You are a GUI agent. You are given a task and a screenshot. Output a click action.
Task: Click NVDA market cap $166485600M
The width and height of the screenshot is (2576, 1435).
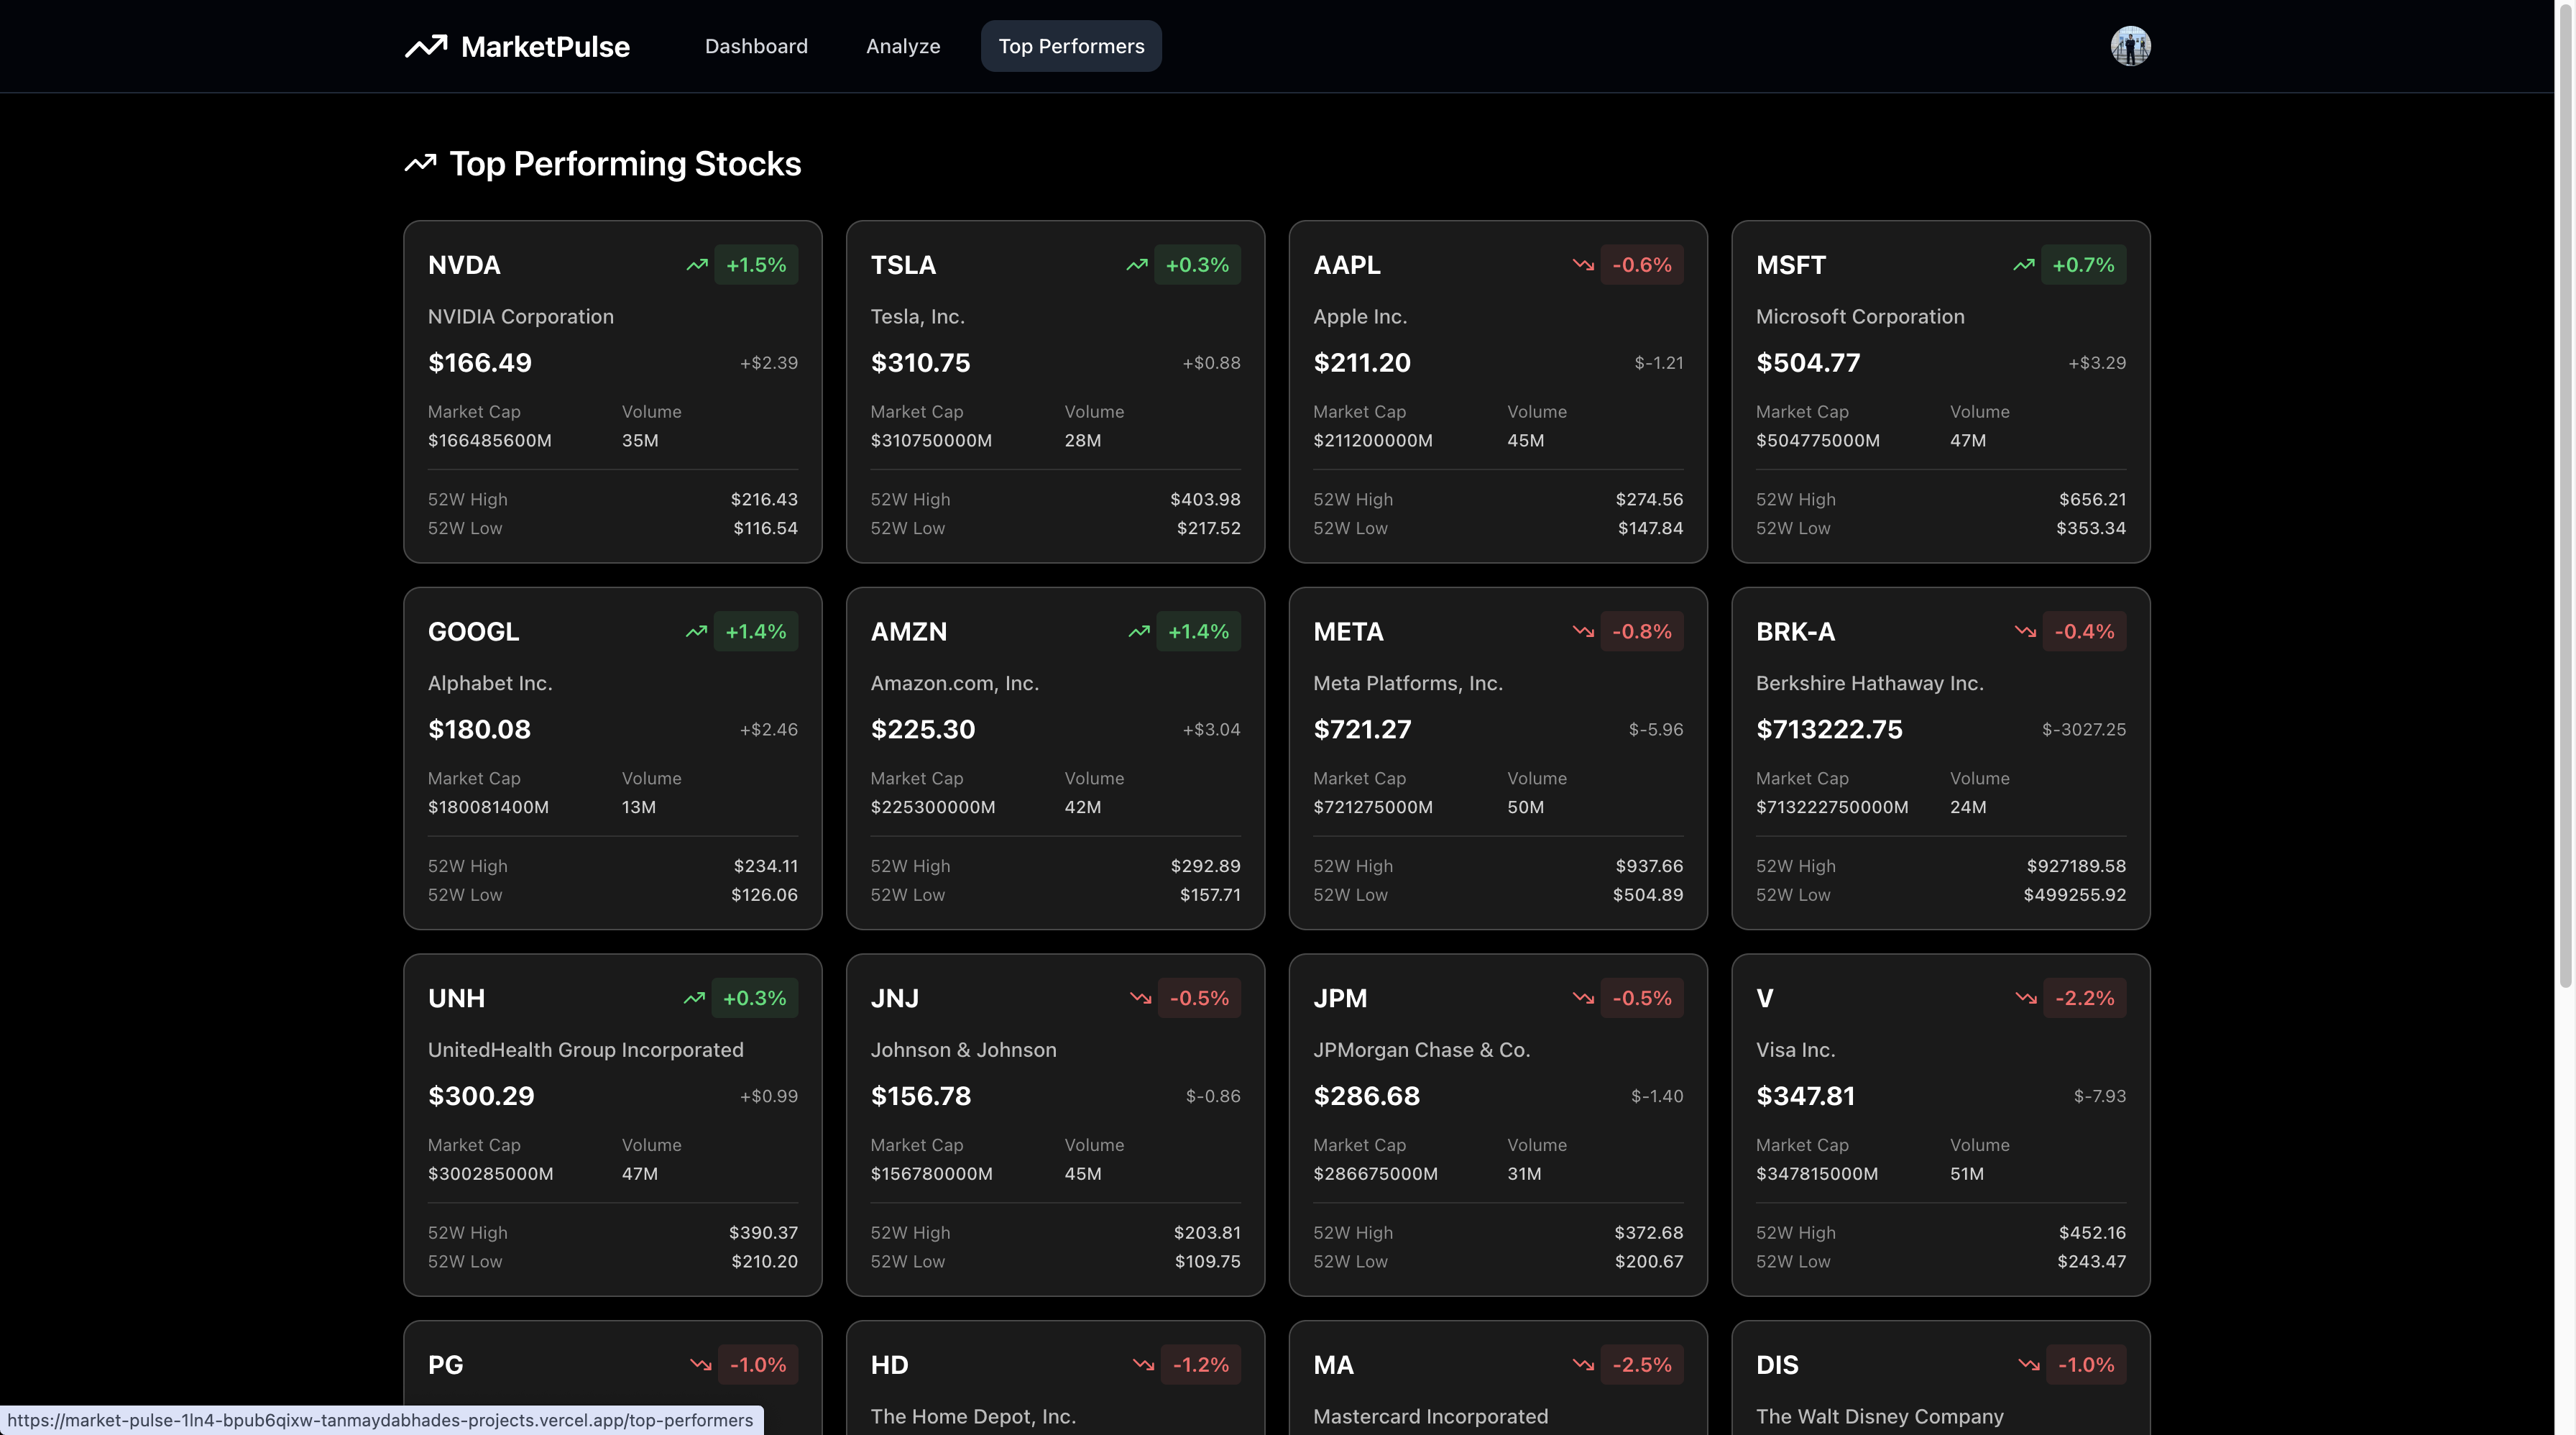point(490,441)
